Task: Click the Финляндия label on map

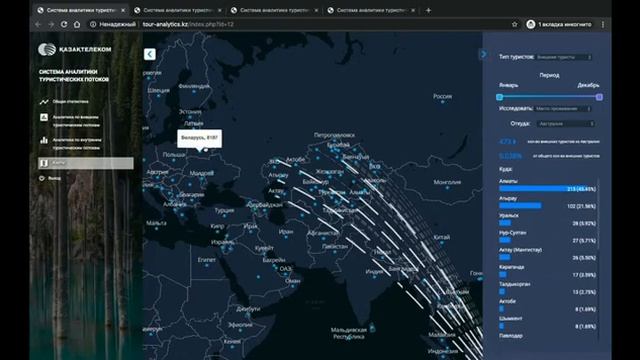Action: tap(194, 86)
